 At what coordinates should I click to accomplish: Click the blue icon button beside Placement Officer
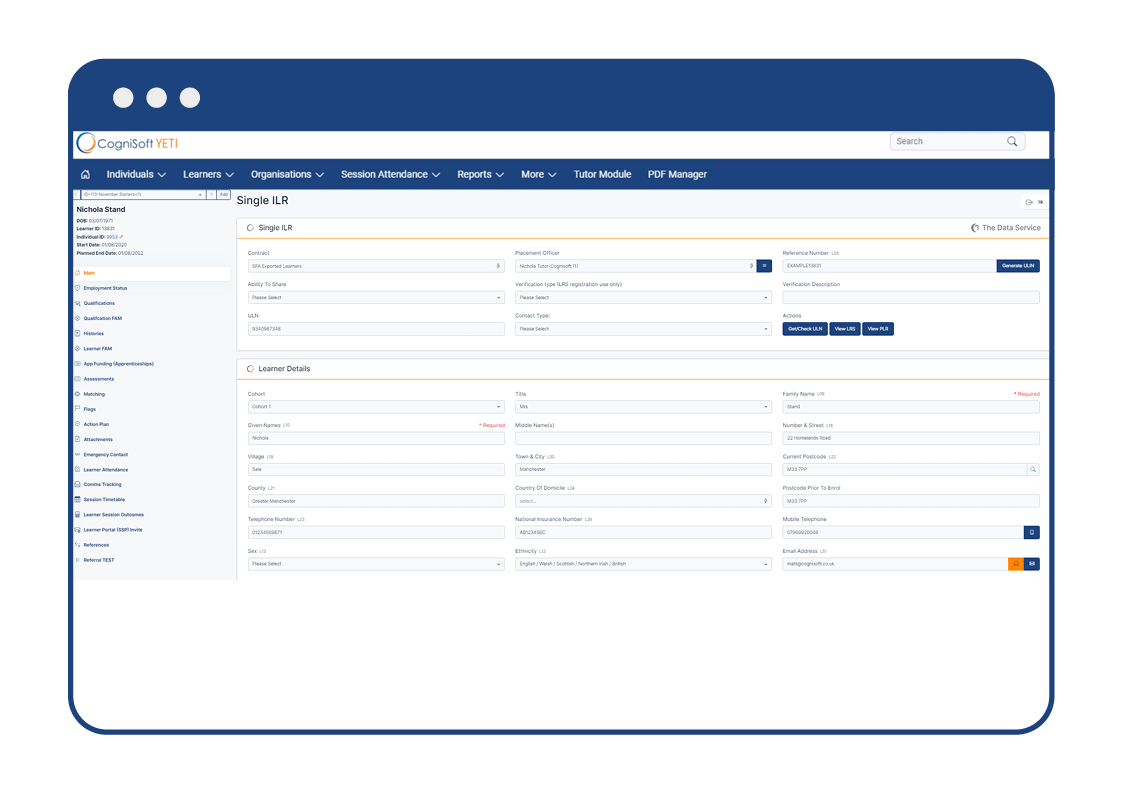coord(764,266)
